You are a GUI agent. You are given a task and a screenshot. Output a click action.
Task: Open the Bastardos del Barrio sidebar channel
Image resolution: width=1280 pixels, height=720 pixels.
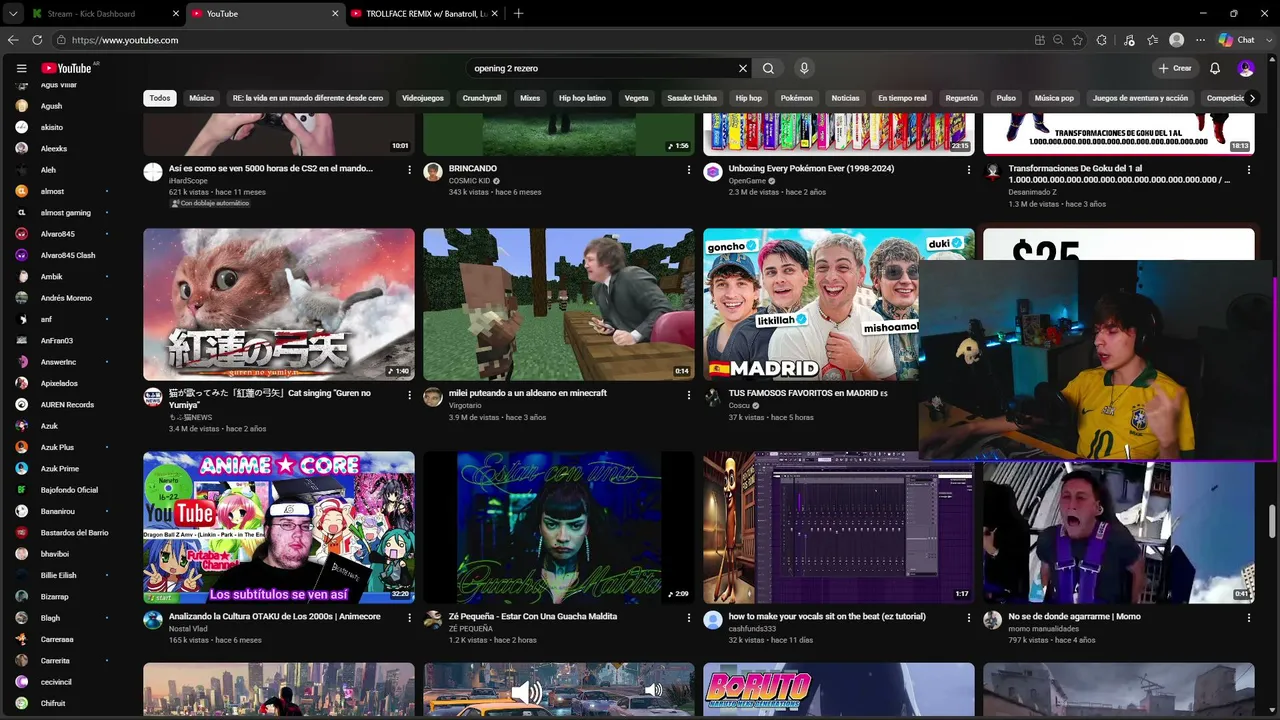click(74, 533)
